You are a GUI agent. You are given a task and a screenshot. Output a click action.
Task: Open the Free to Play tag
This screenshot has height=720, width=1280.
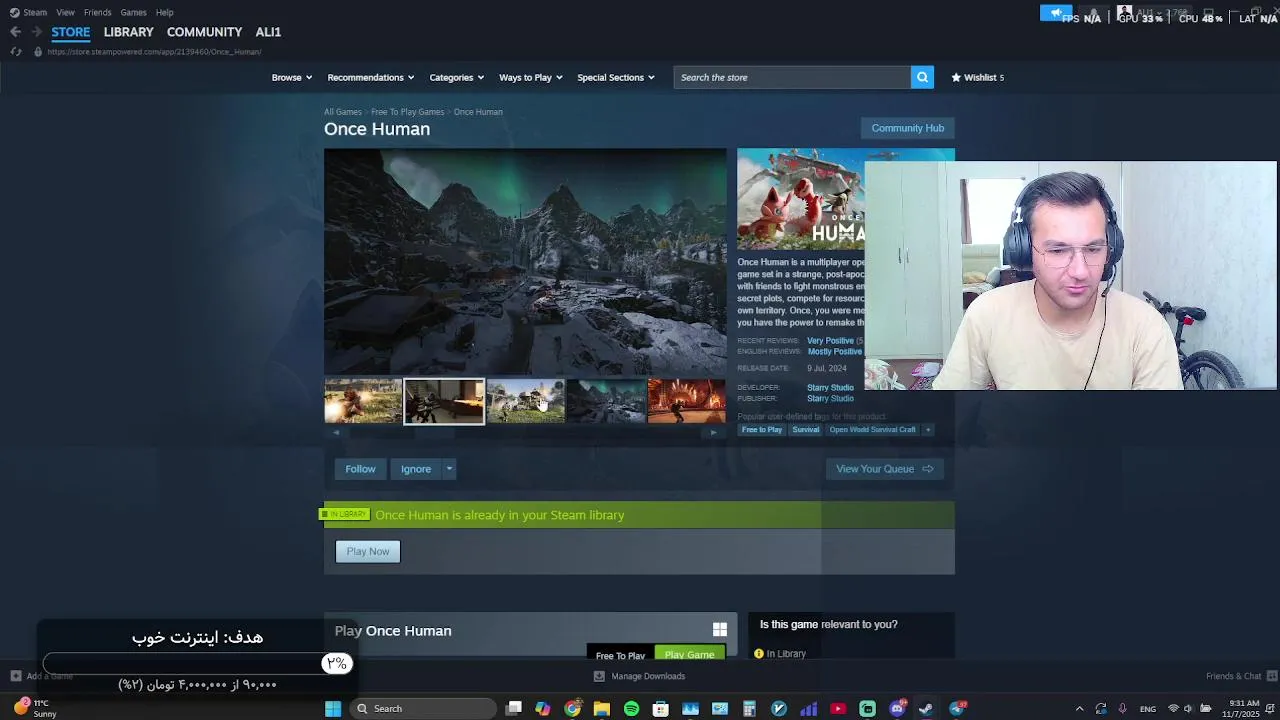(x=762, y=430)
